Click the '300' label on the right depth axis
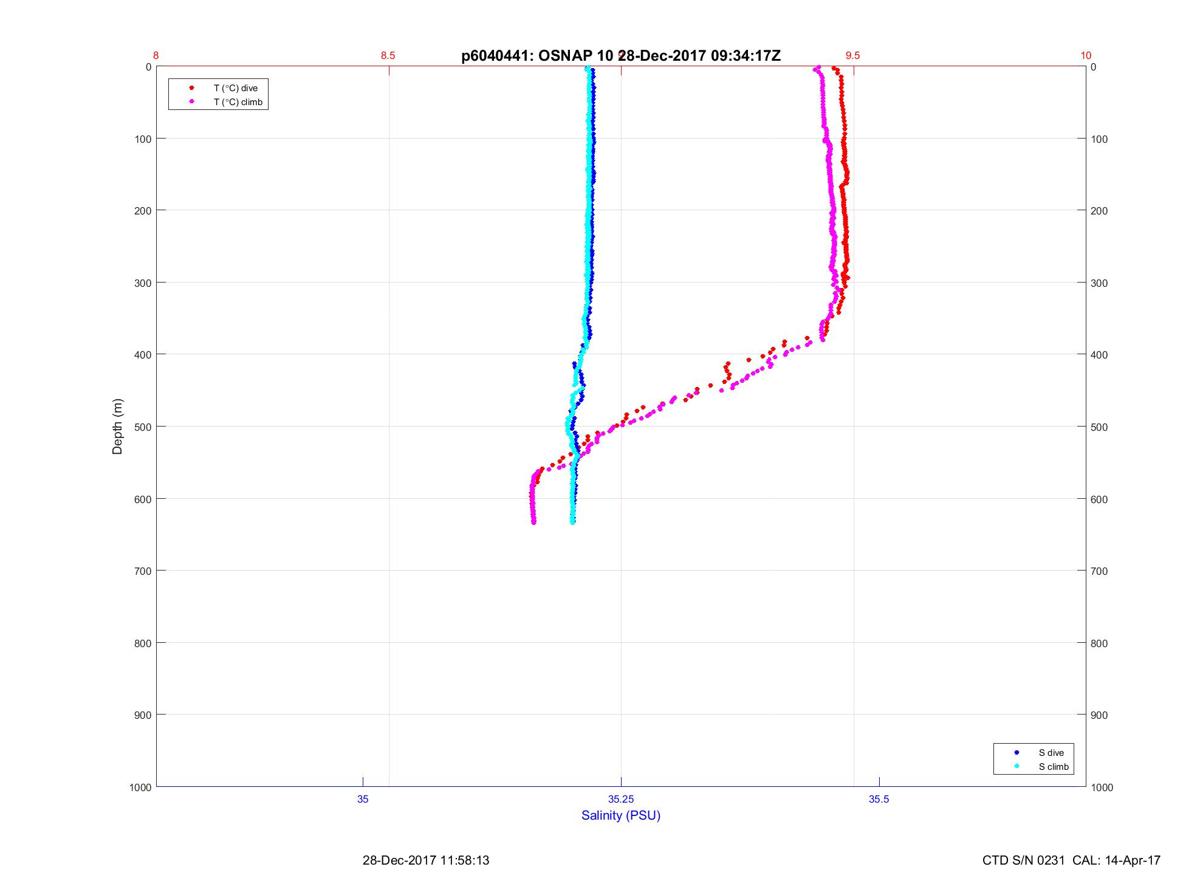This screenshot has width=1200, height=885. [x=1100, y=283]
